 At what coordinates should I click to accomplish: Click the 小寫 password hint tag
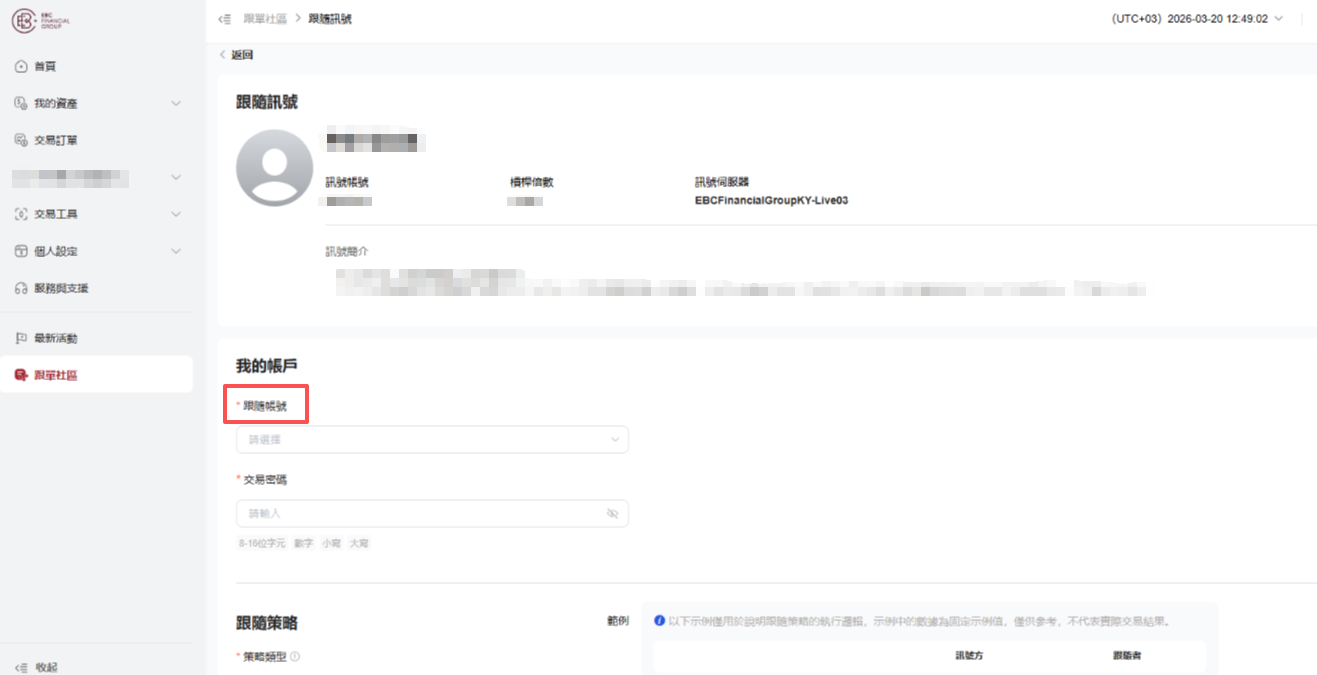(331, 543)
